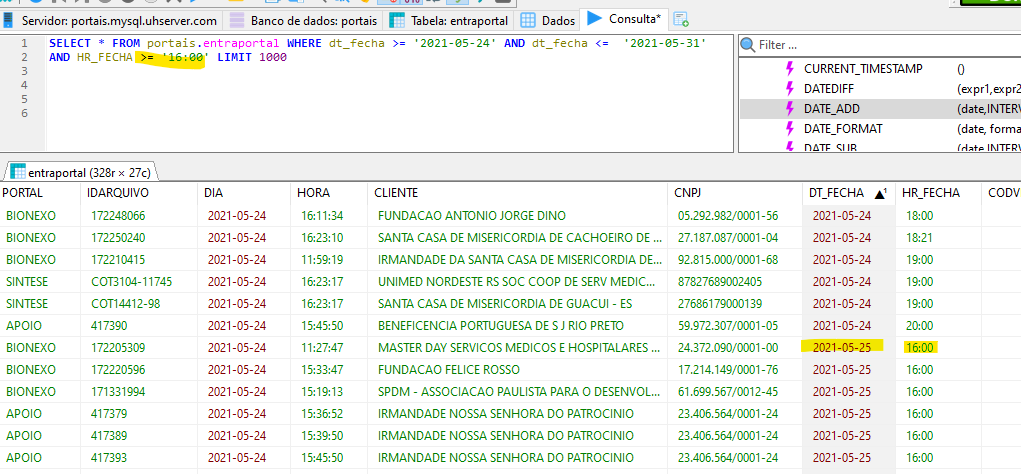This screenshot has width=1021, height=474.
Task: Select cell COT14412-98
Action: click(140, 304)
